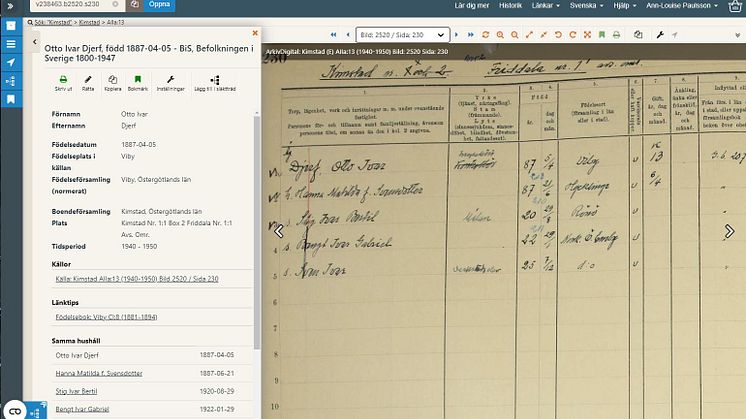Open the Födelsebok: Viby C:8 link
The image size is (746, 419).
pos(106,317)
